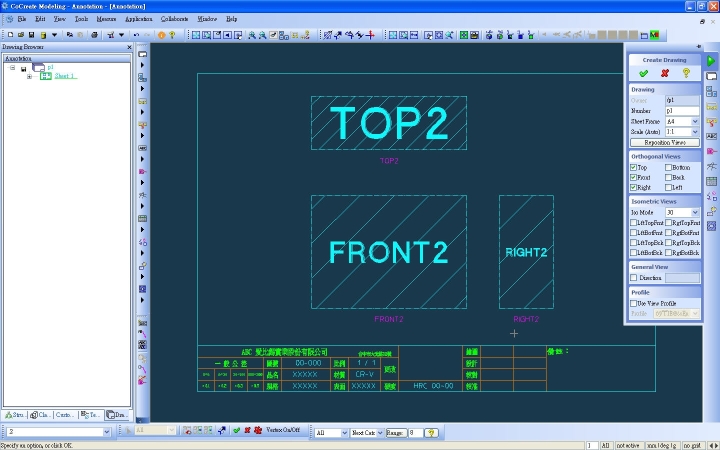The height and width of the screenshot is (450, 720).
Task: Open the Next Catch dropdown
Action: [x=380, y=433]
